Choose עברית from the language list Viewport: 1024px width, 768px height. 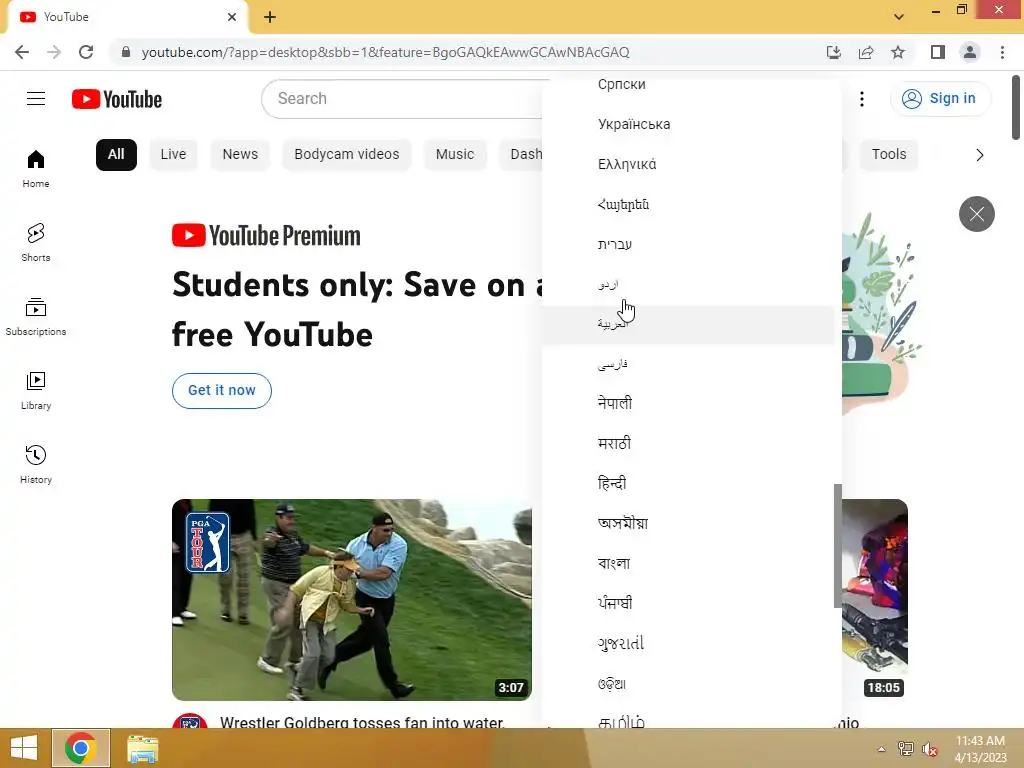[x=688, y=244]
